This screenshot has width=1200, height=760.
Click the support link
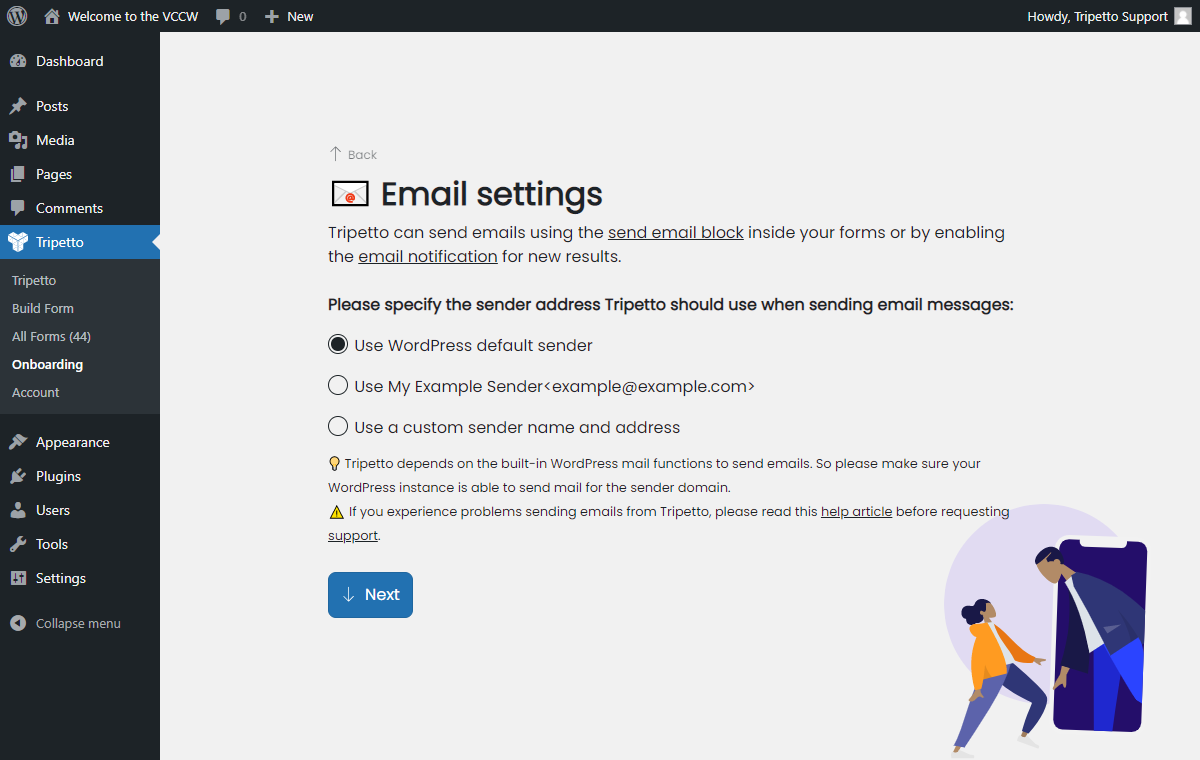pyautogui.click(x=353, y=535)
